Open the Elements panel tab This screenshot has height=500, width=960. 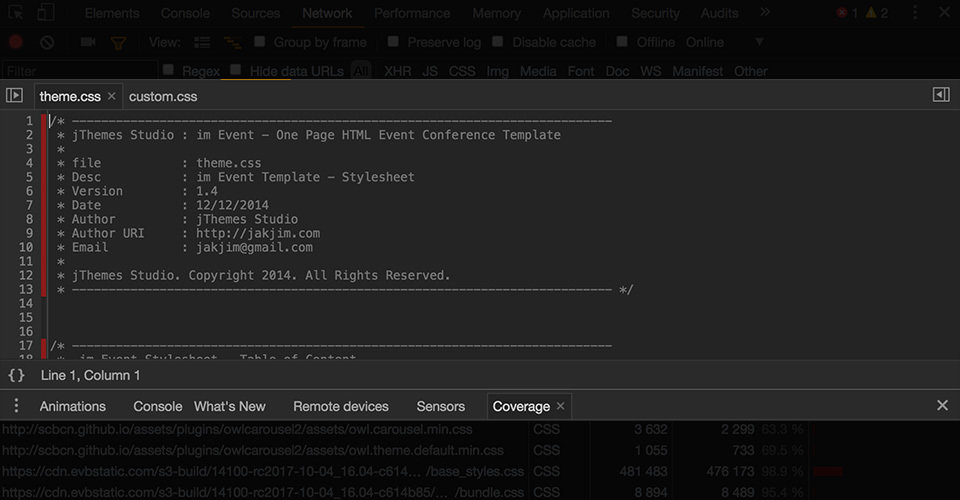[x=112, y=13]
